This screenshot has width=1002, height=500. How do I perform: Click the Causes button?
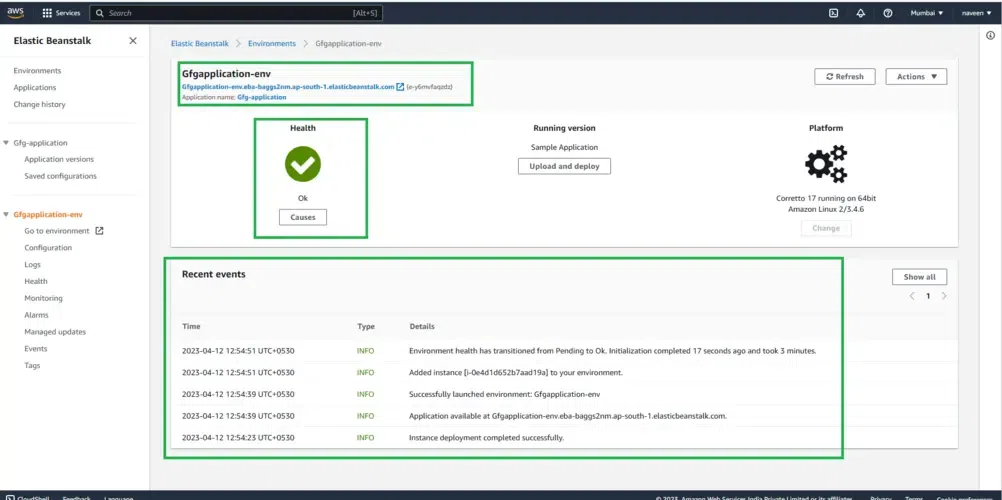click(303, 217)
